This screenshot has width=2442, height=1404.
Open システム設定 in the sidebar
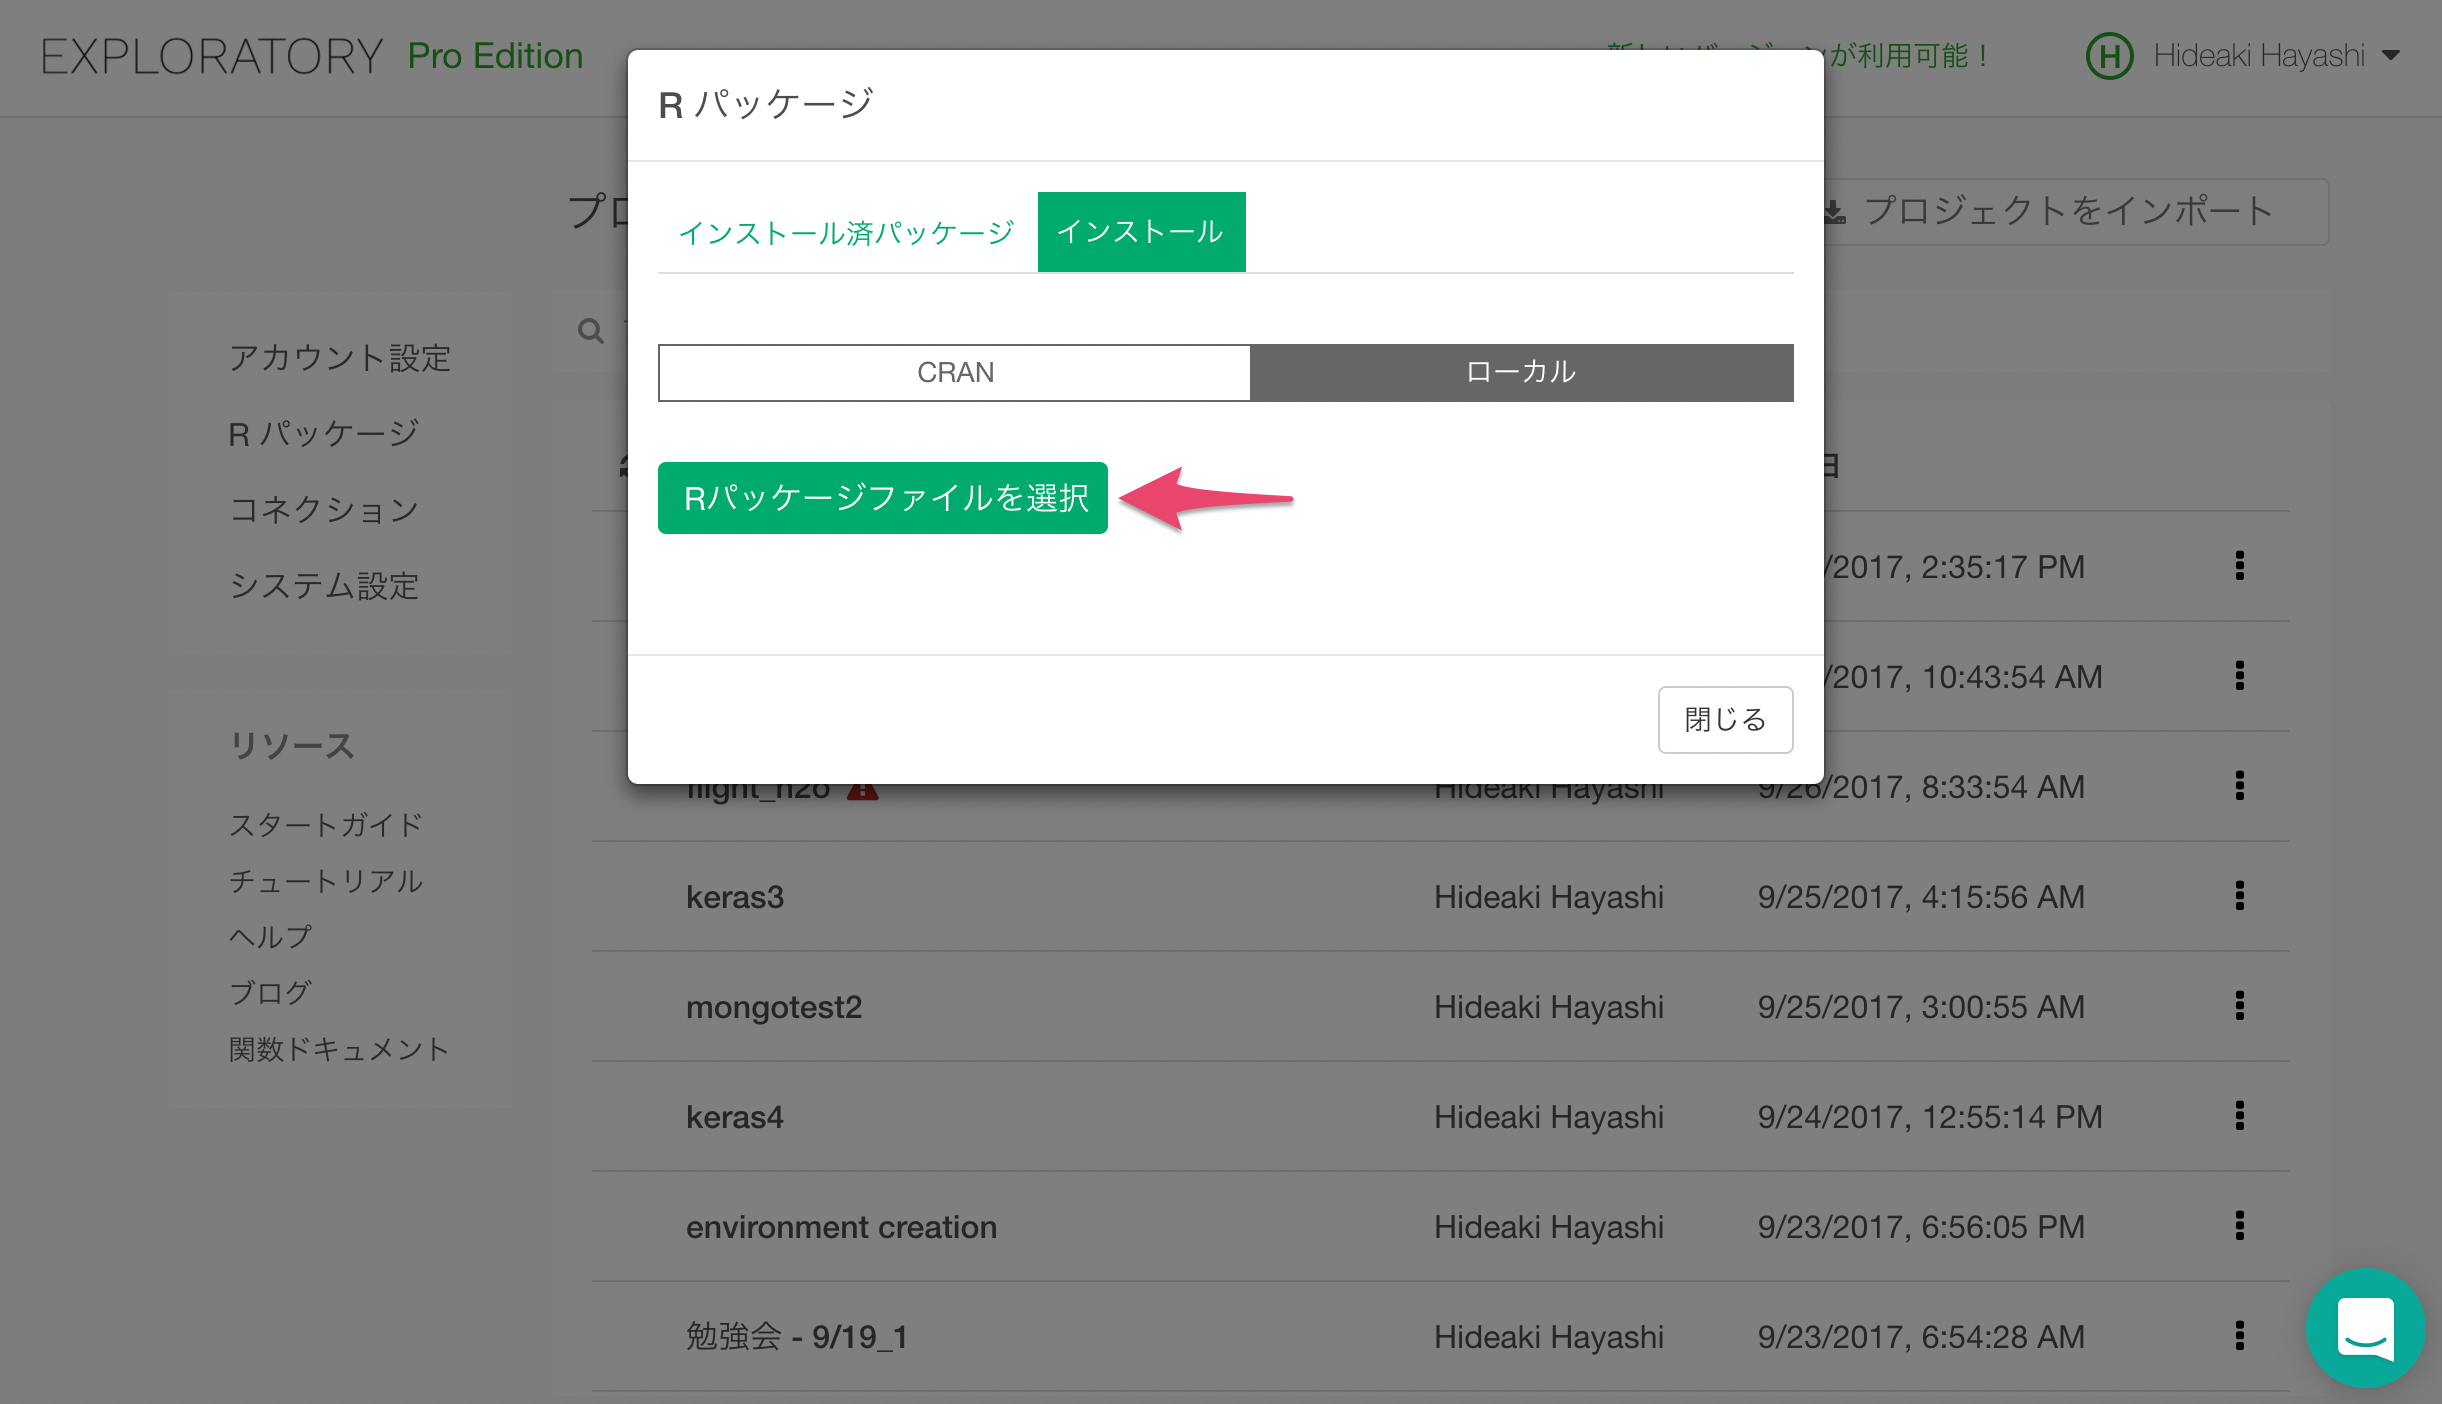324,586
